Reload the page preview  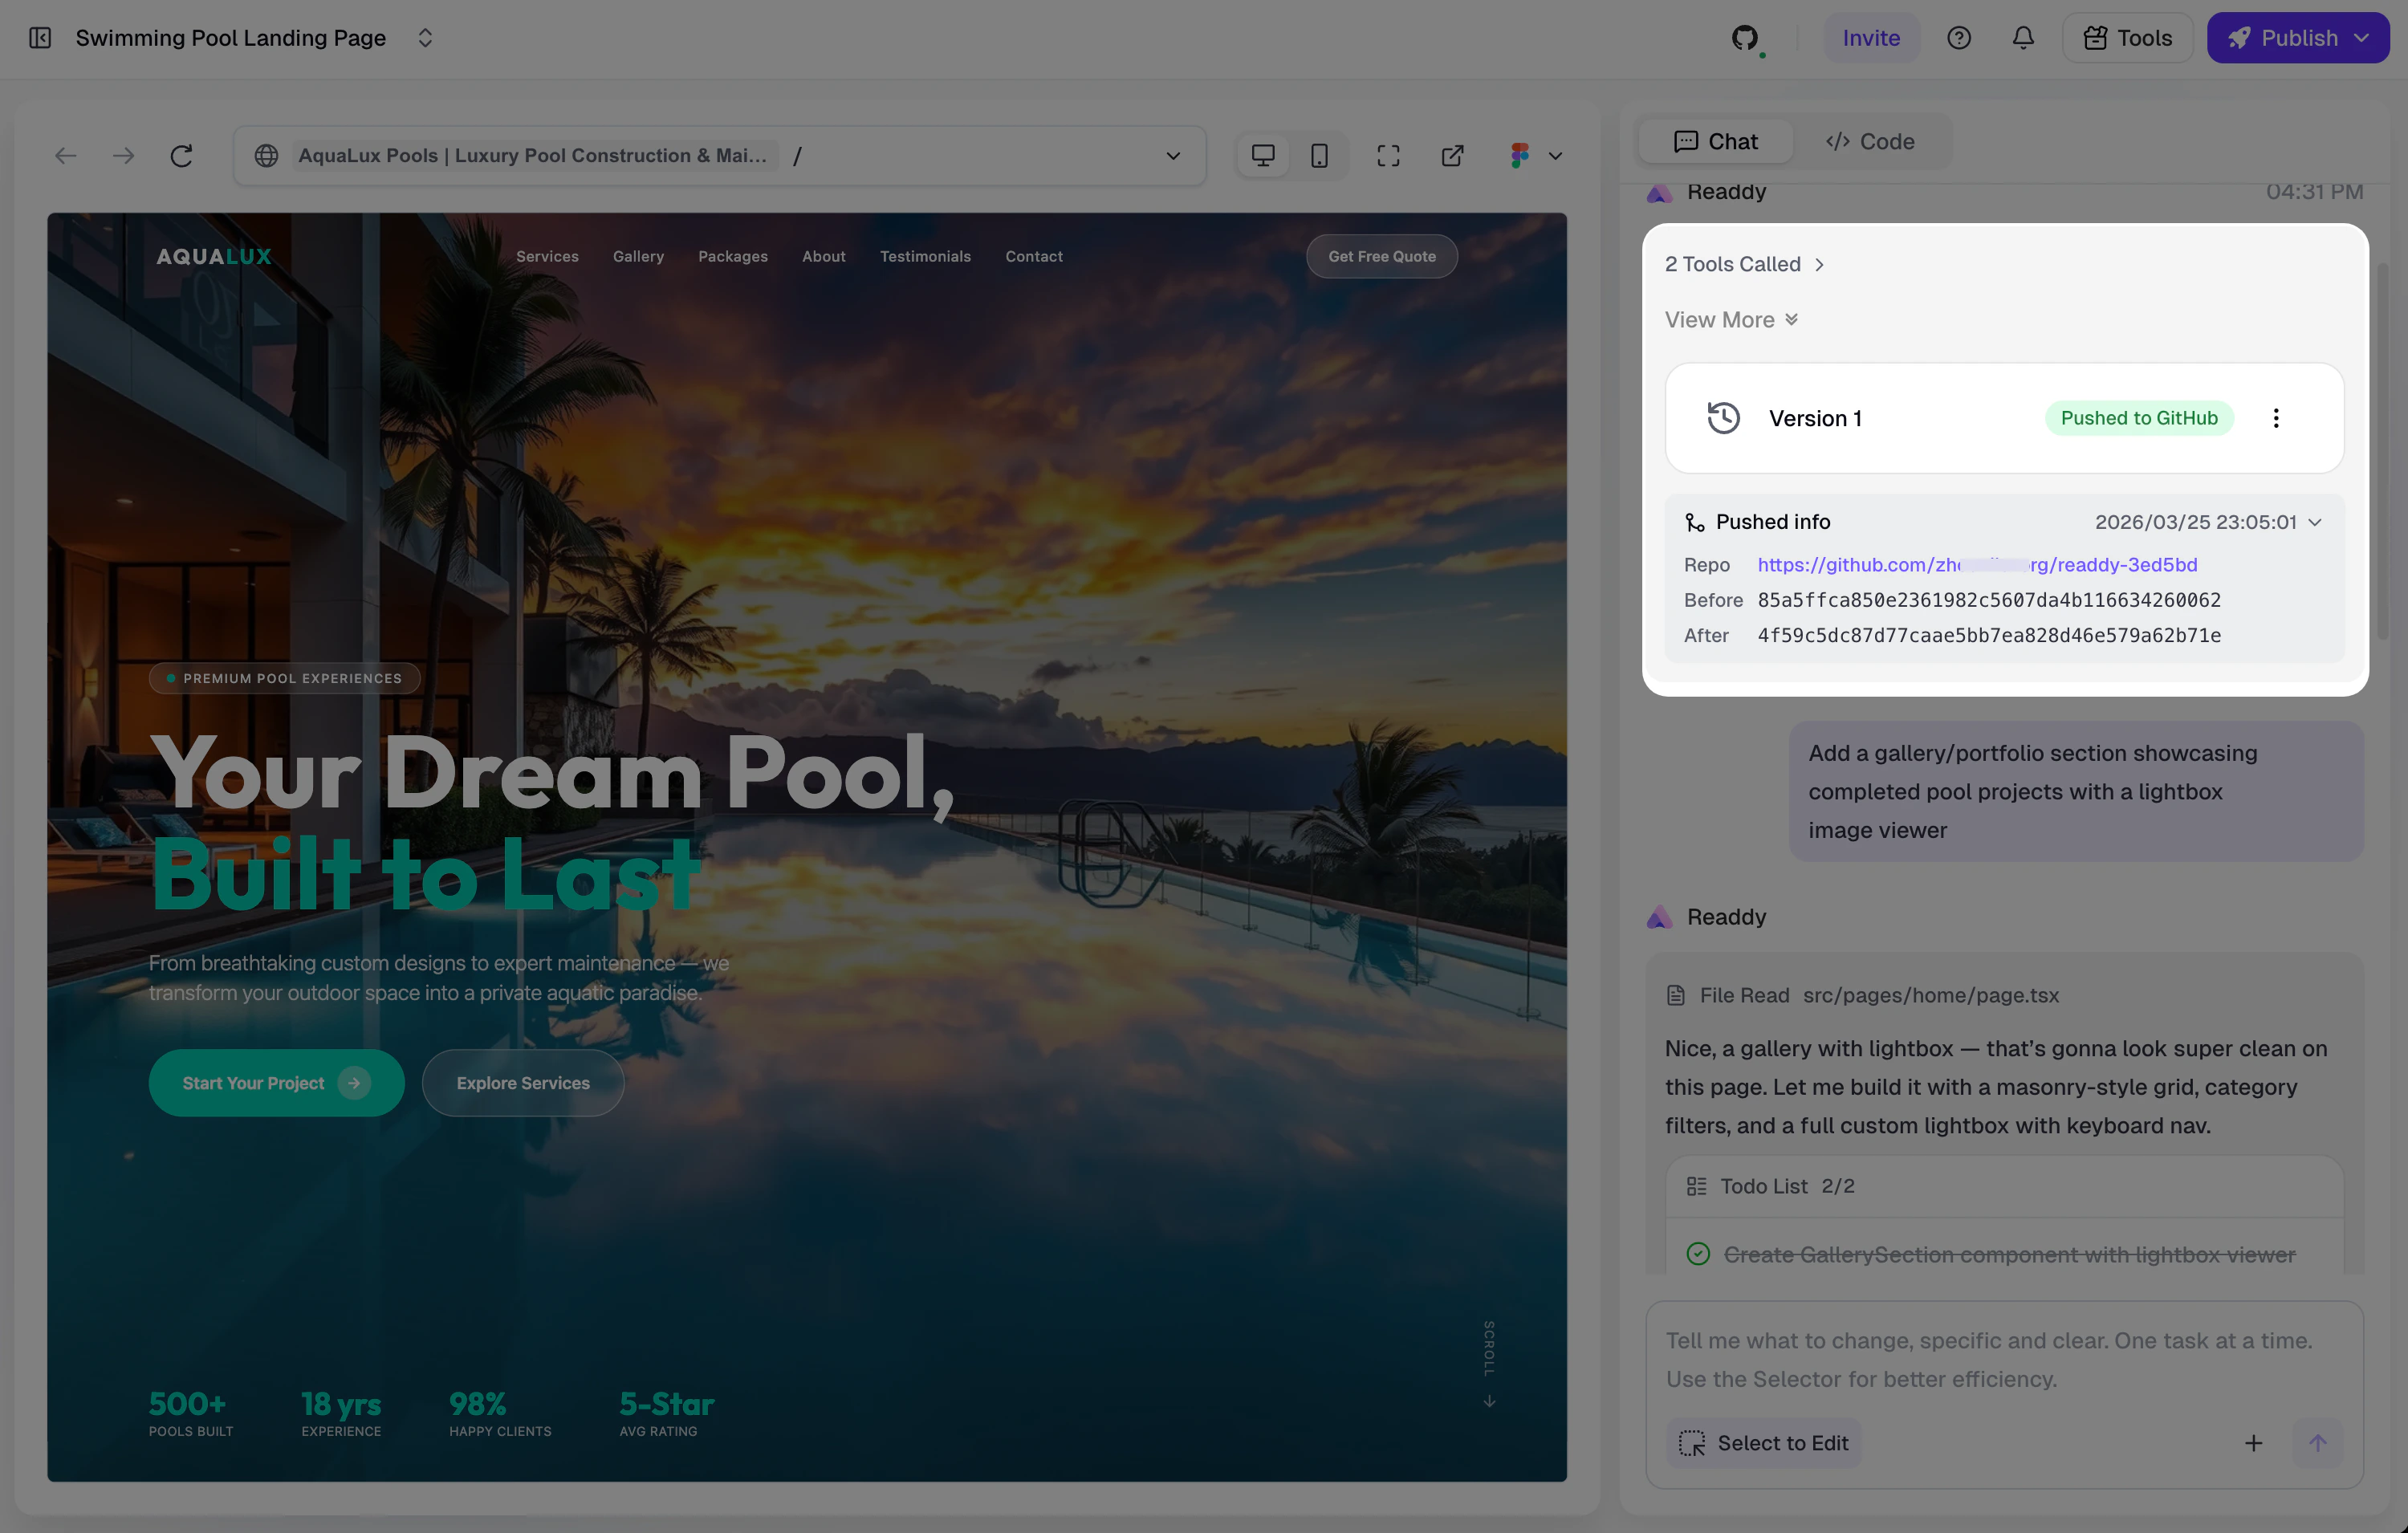(181, 155)
